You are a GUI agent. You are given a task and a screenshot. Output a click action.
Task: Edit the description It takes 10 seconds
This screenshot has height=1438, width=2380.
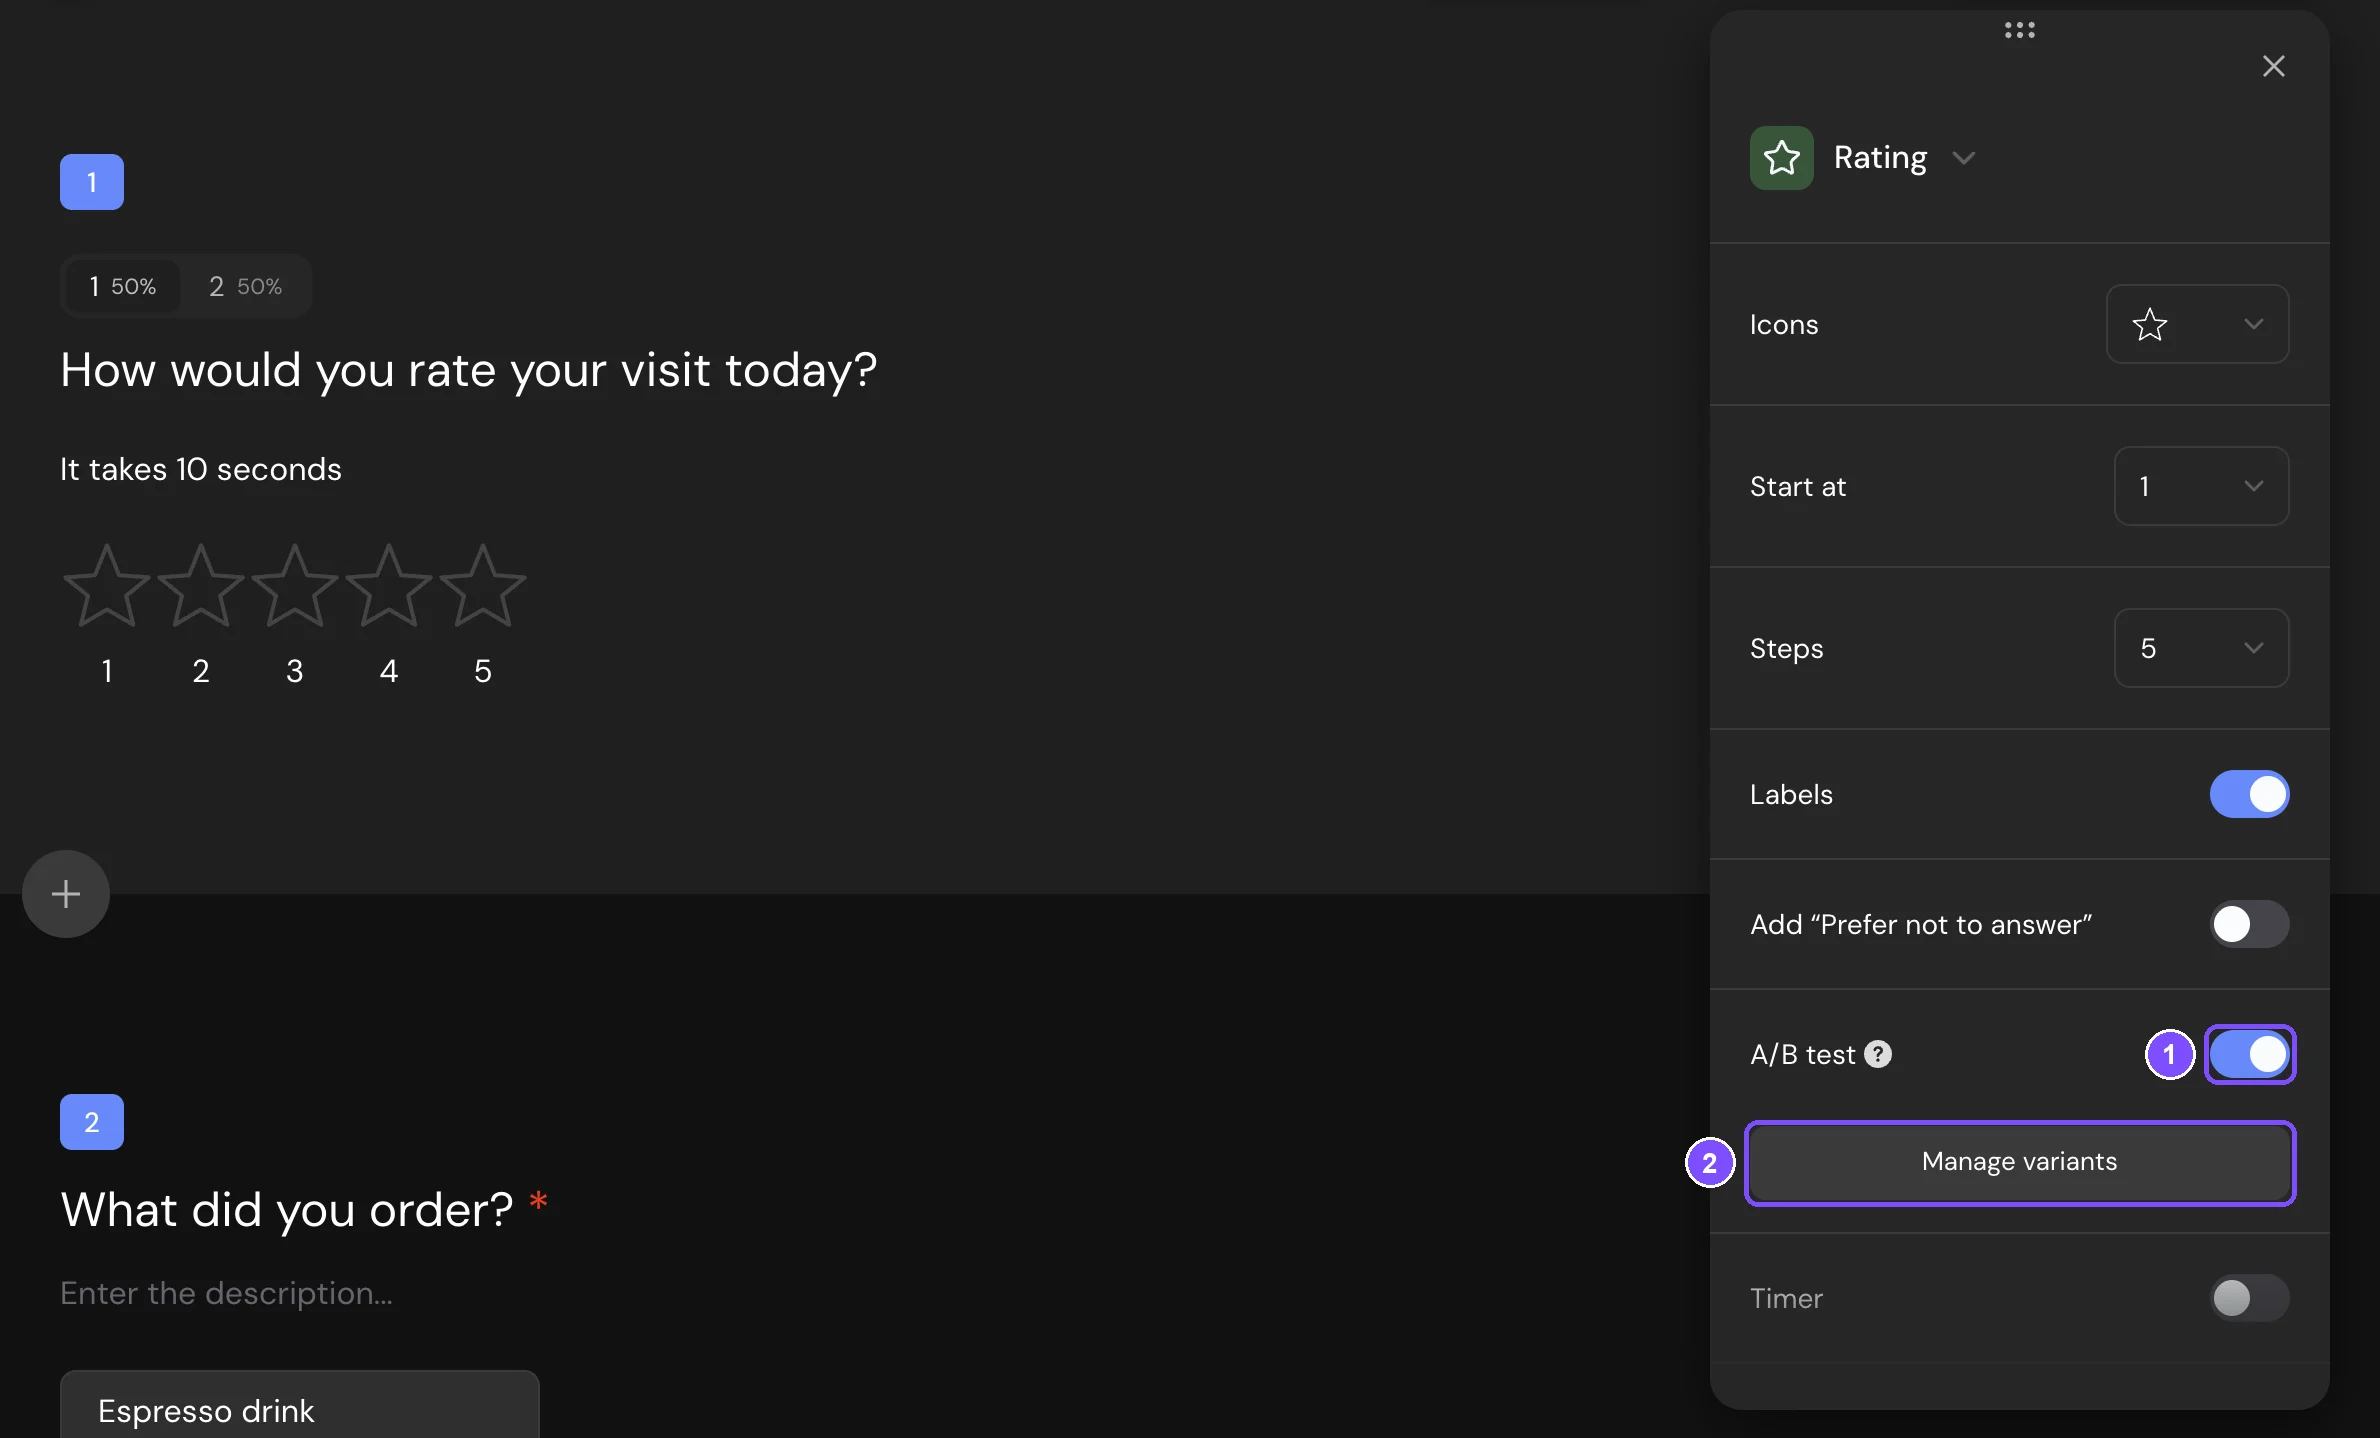[201, 469]
